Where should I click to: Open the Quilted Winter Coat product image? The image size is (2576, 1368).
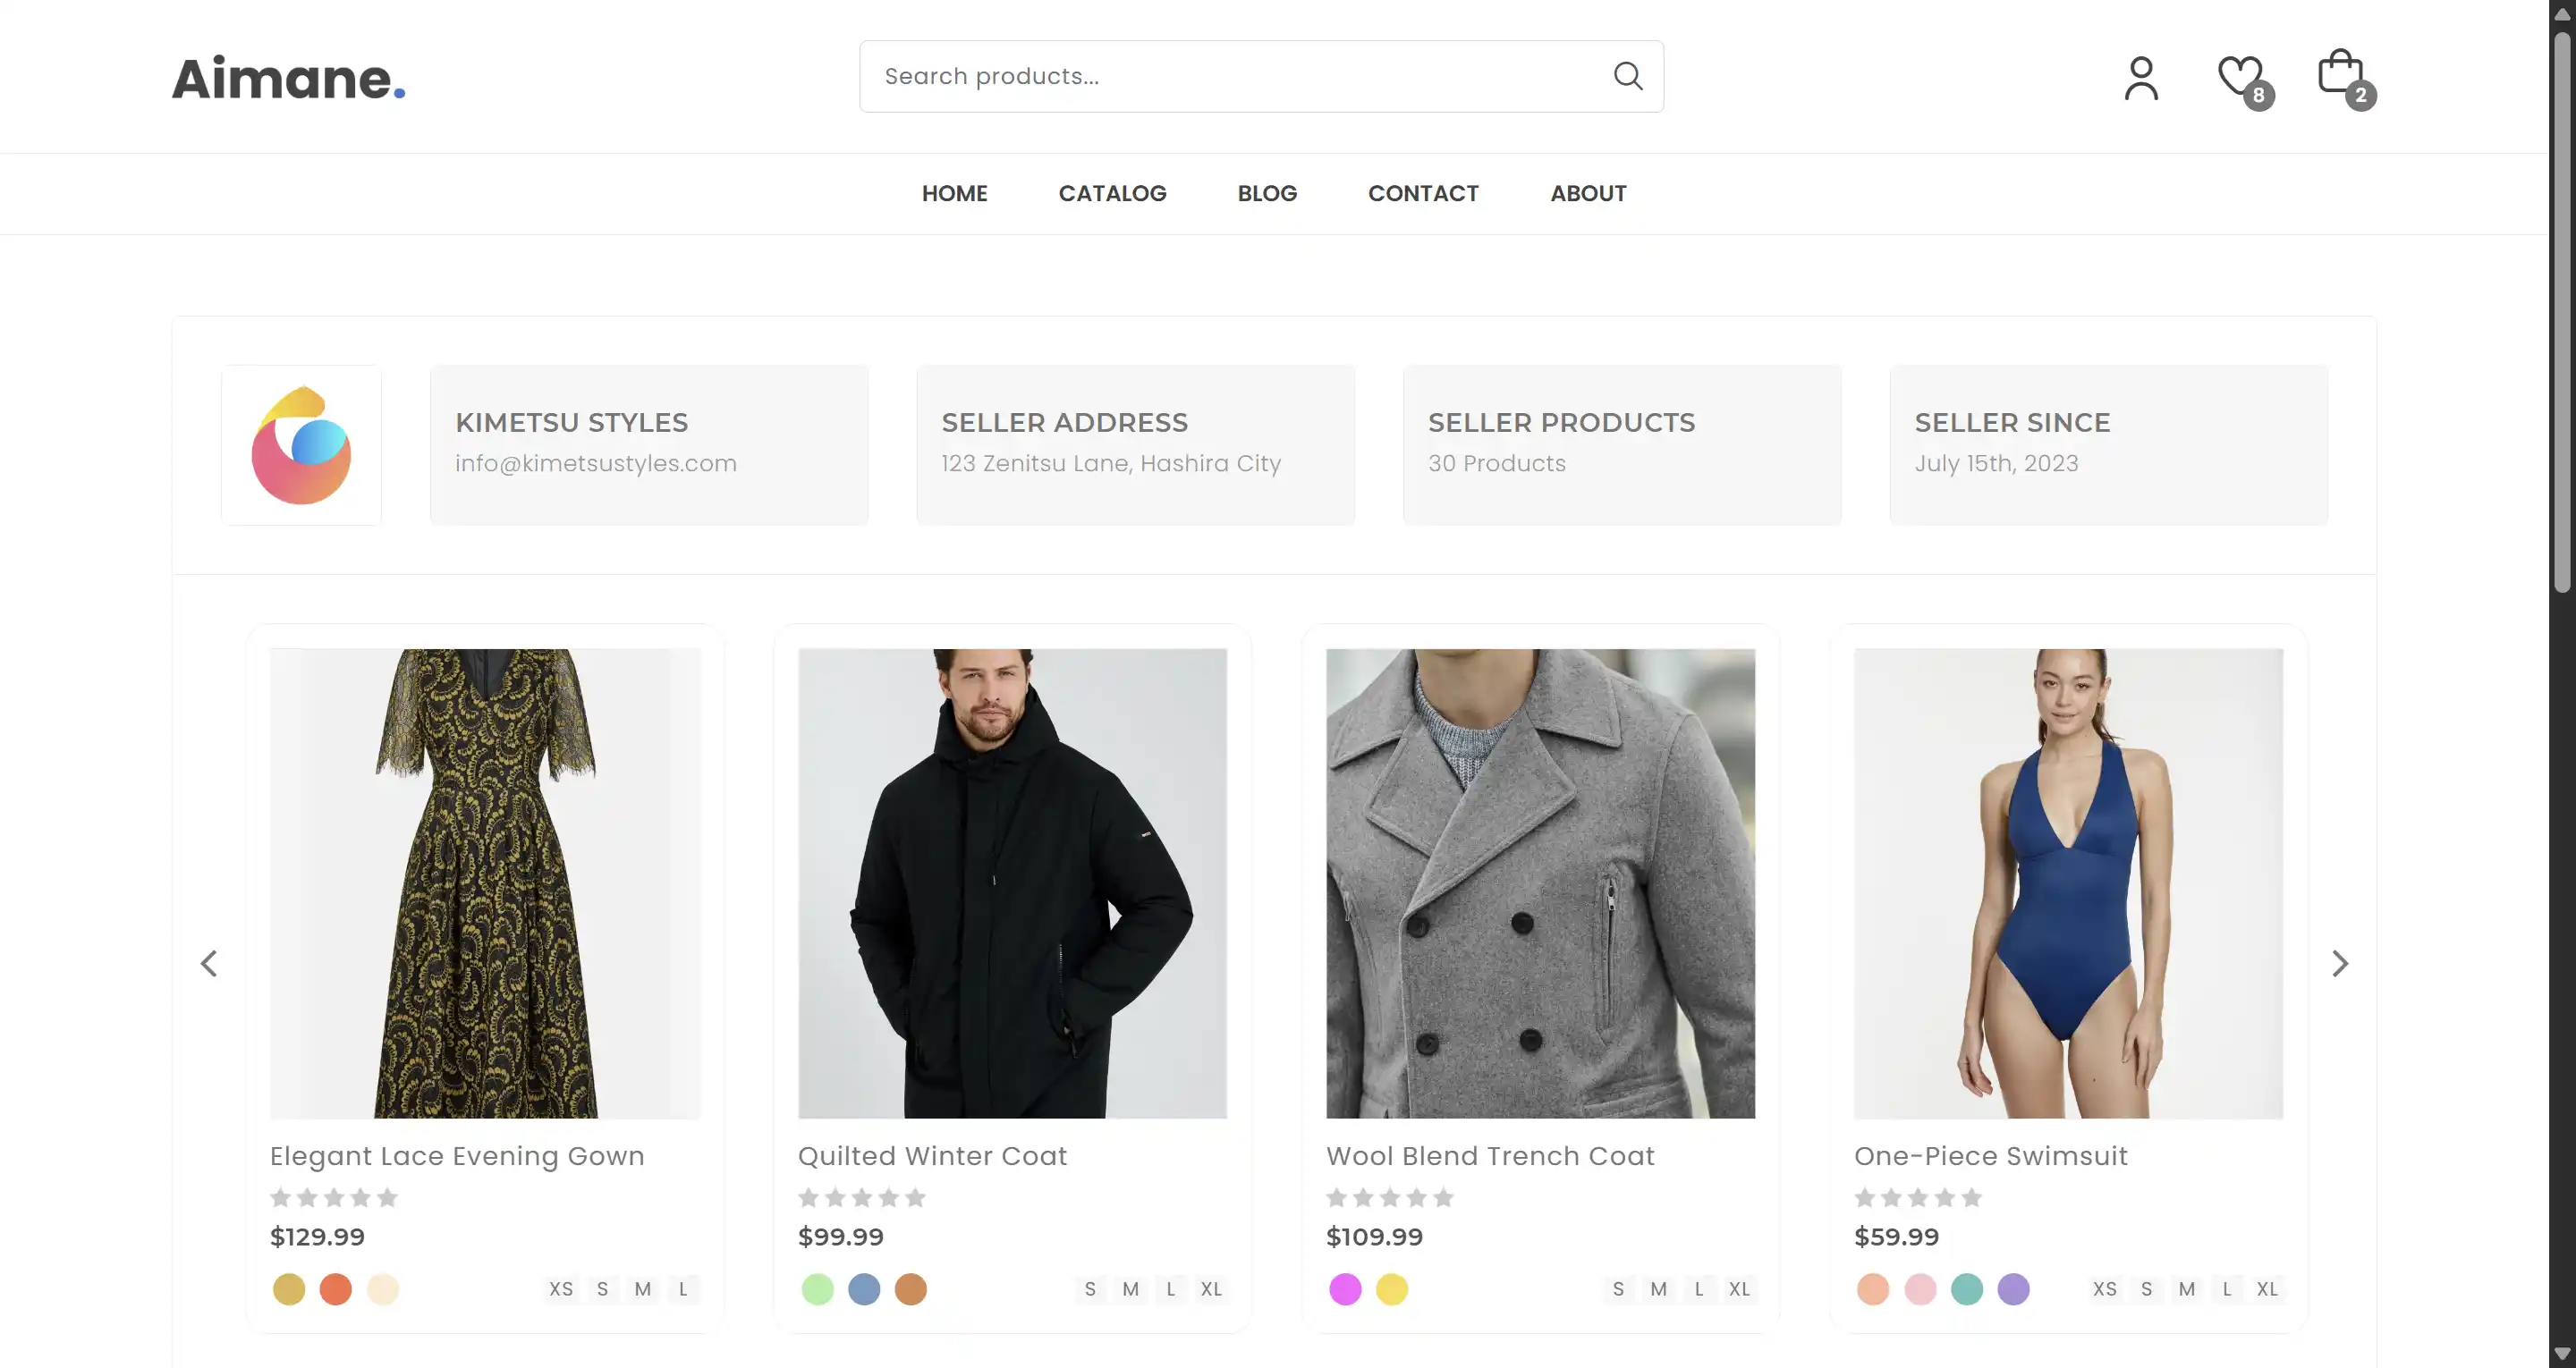point(1012,883)
